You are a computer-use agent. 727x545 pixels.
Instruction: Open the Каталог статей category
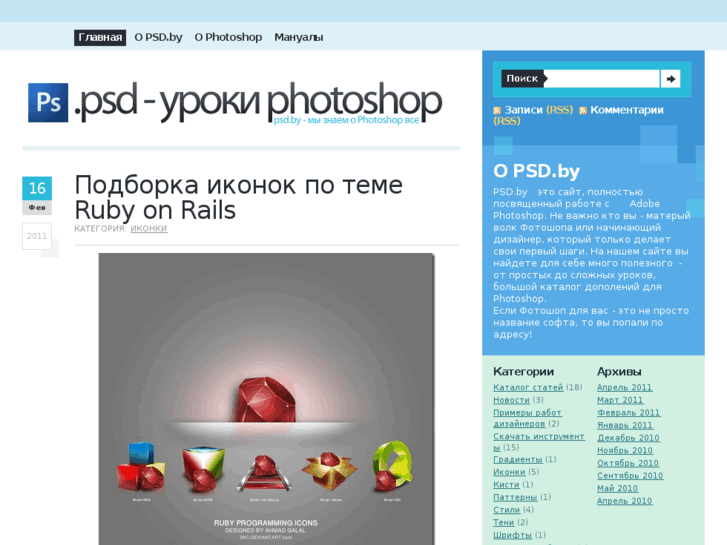[x=528, y=387]
